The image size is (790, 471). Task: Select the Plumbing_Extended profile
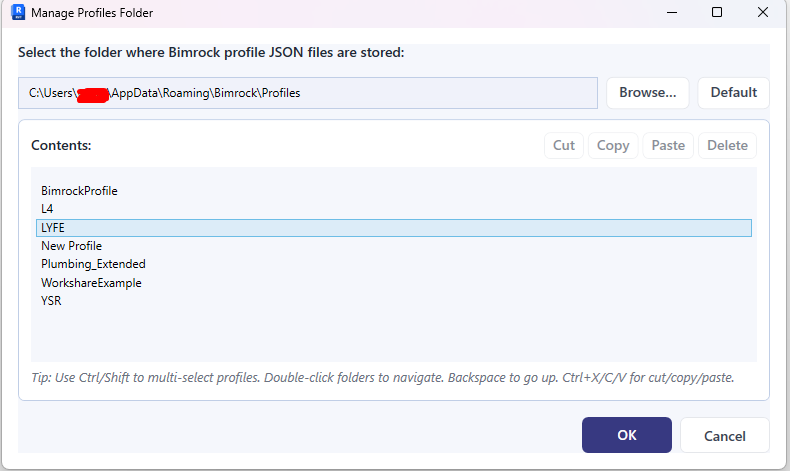(x=393, y=264)
